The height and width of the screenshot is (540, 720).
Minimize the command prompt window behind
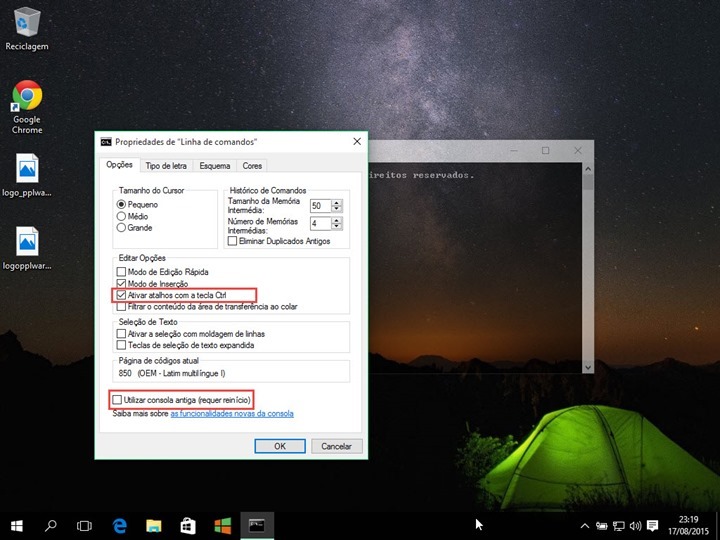(514, 151)
